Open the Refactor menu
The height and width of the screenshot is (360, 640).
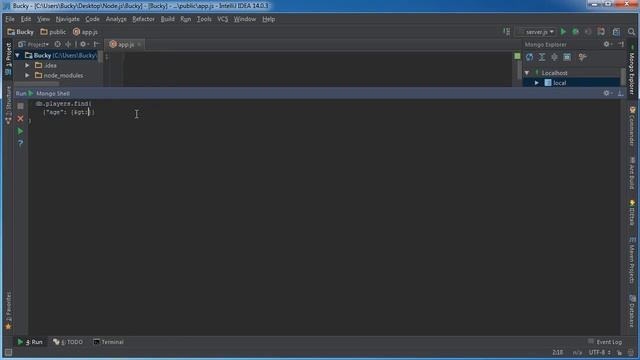click(143, 19)
